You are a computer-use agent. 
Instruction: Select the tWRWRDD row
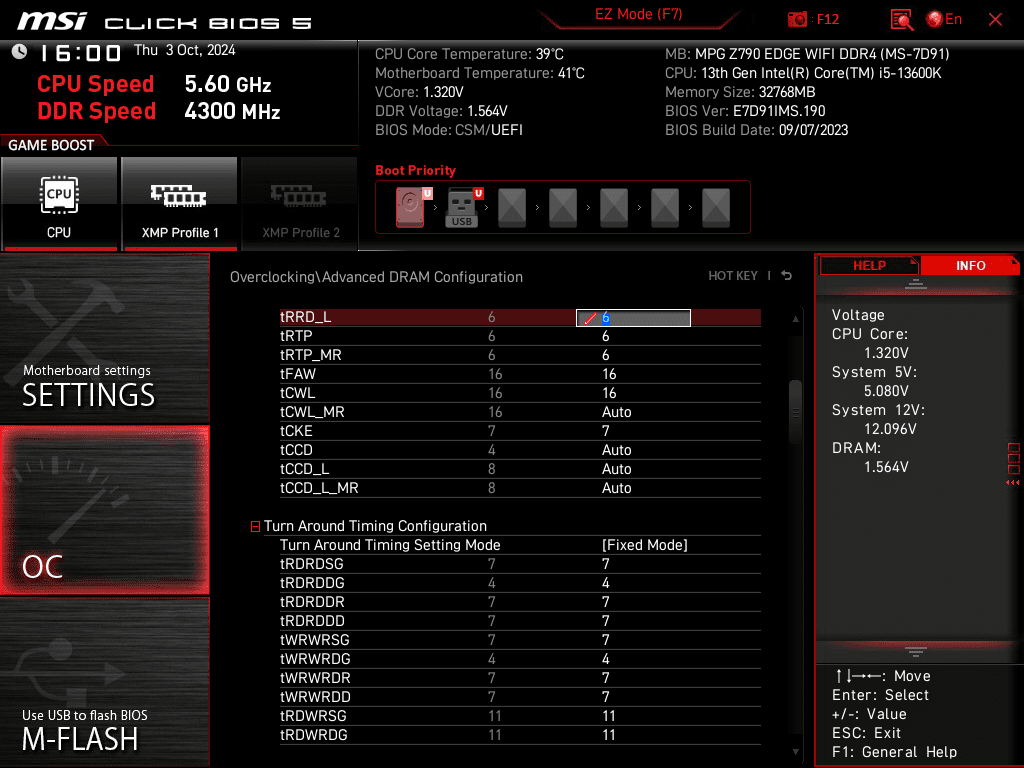[520, 697]
